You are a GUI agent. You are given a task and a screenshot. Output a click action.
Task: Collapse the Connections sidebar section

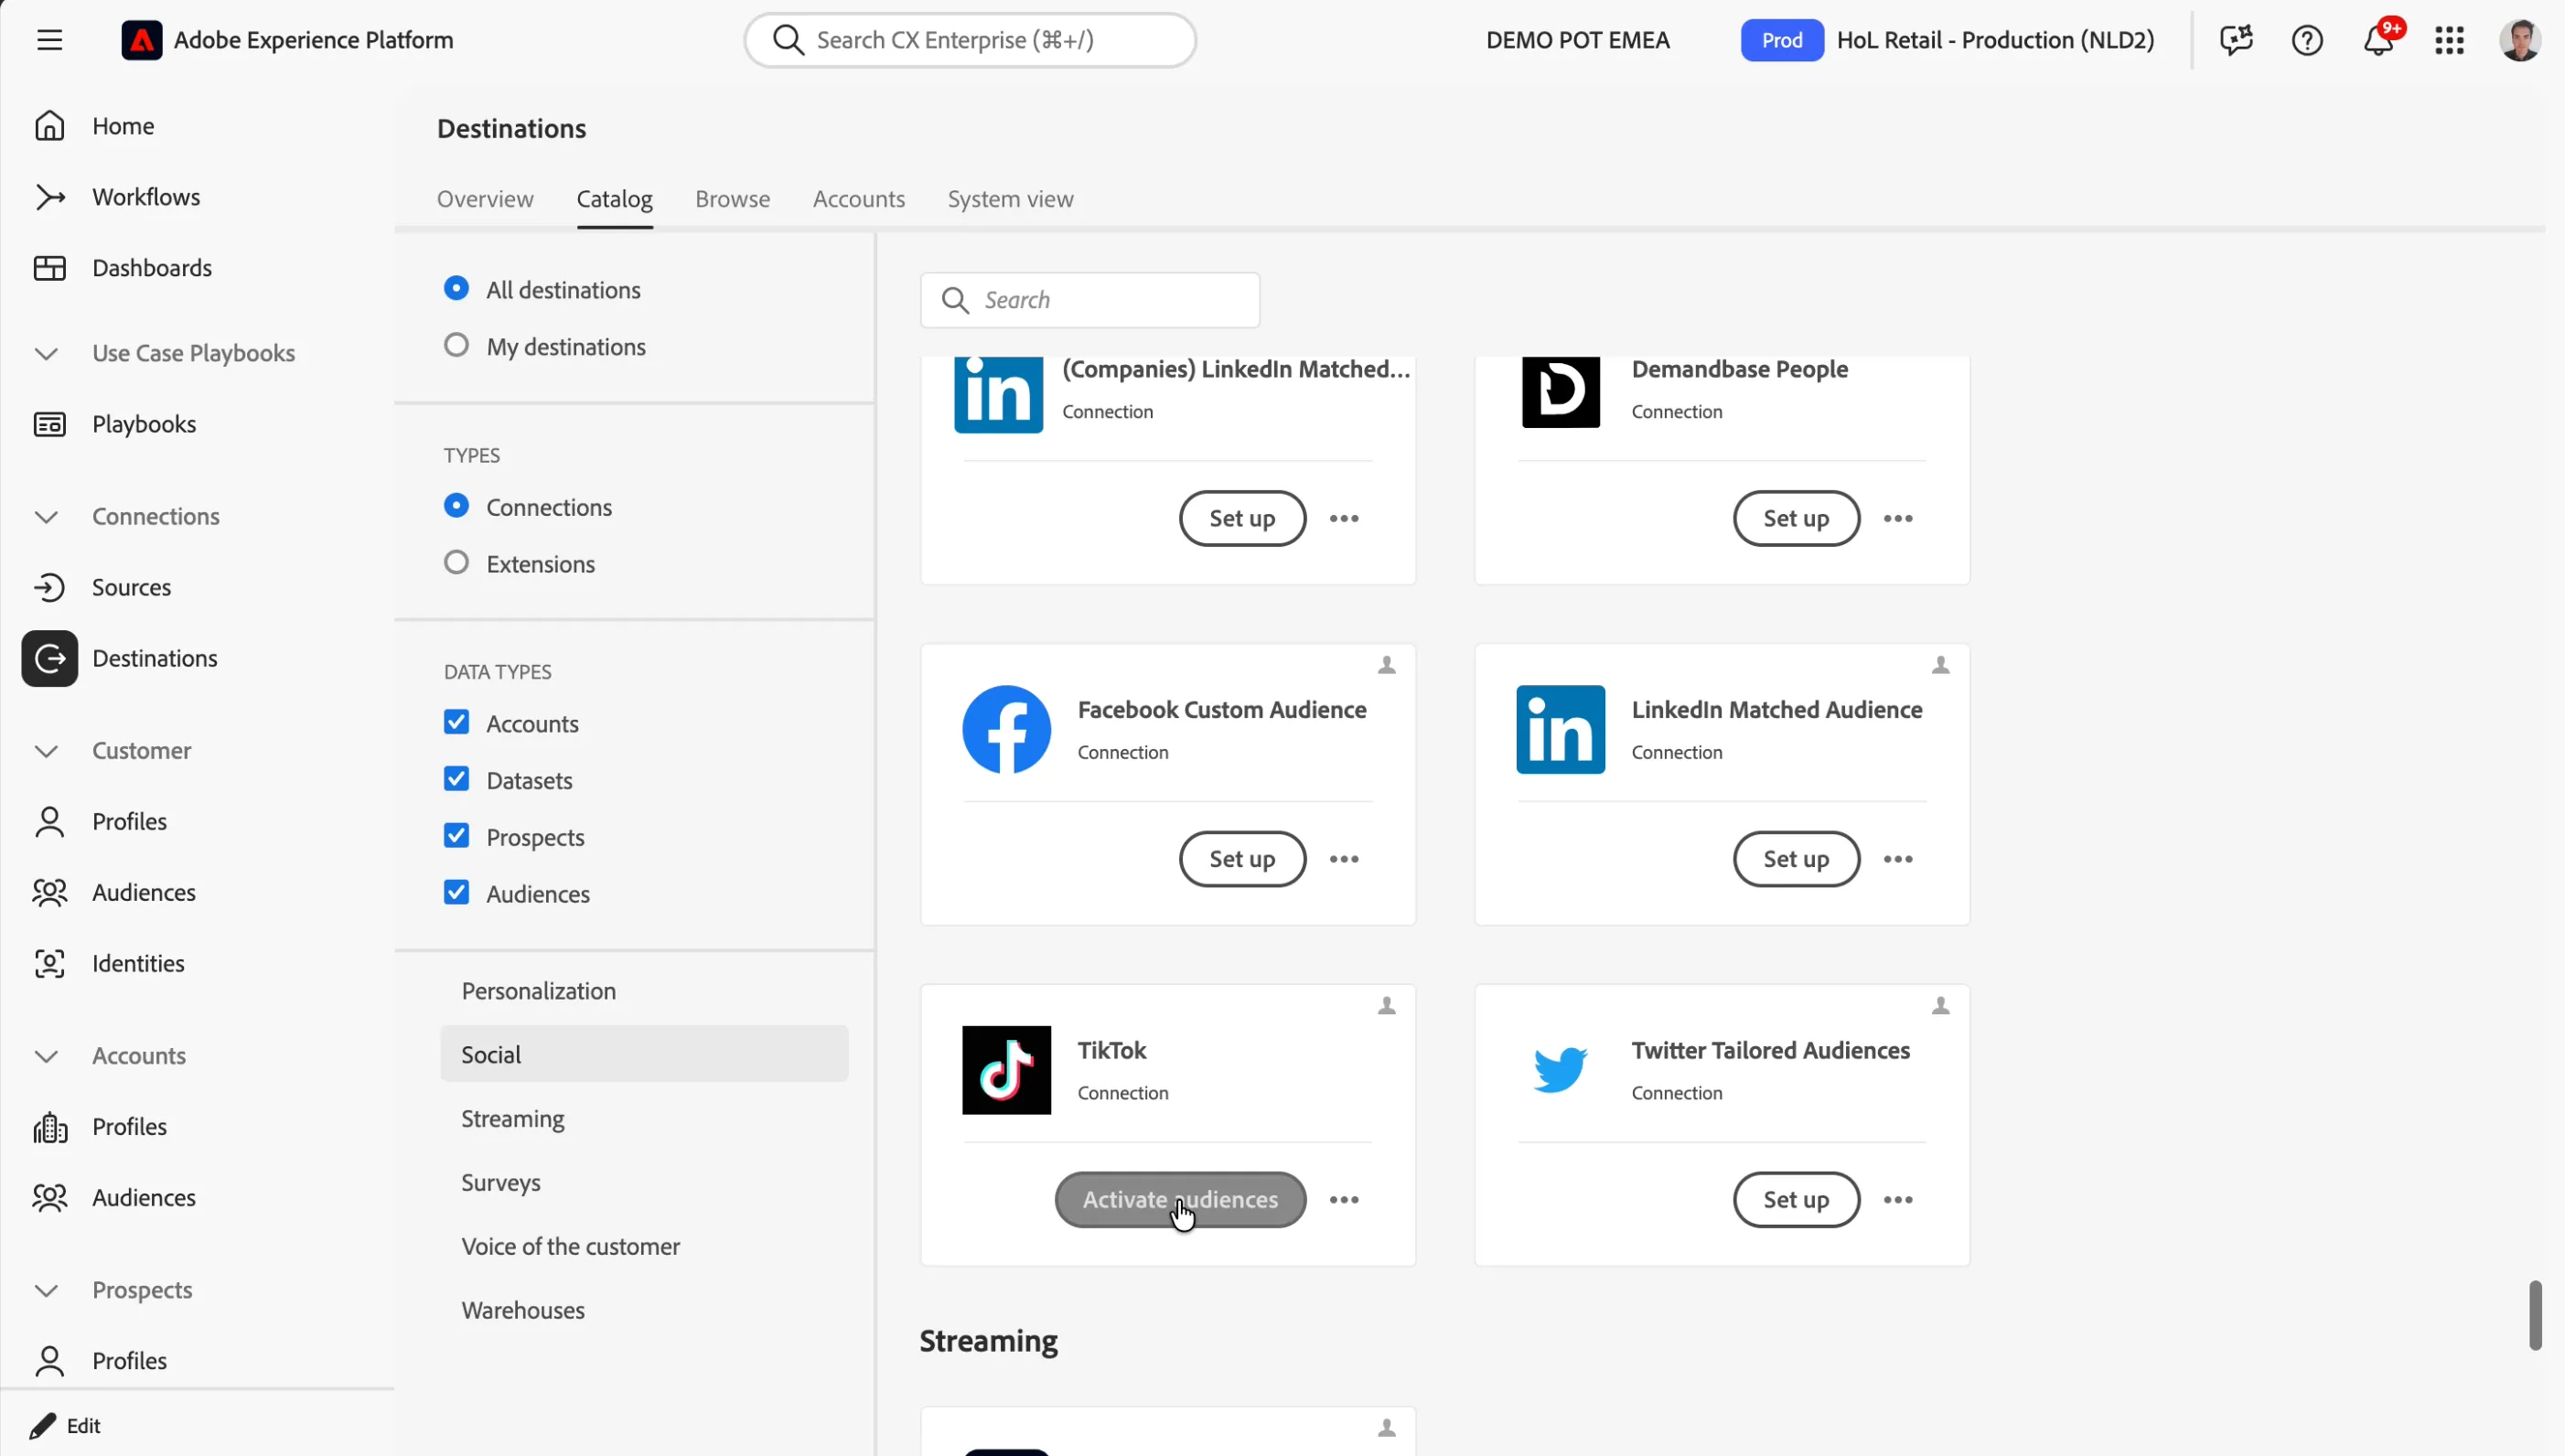(x=46, y=516)
